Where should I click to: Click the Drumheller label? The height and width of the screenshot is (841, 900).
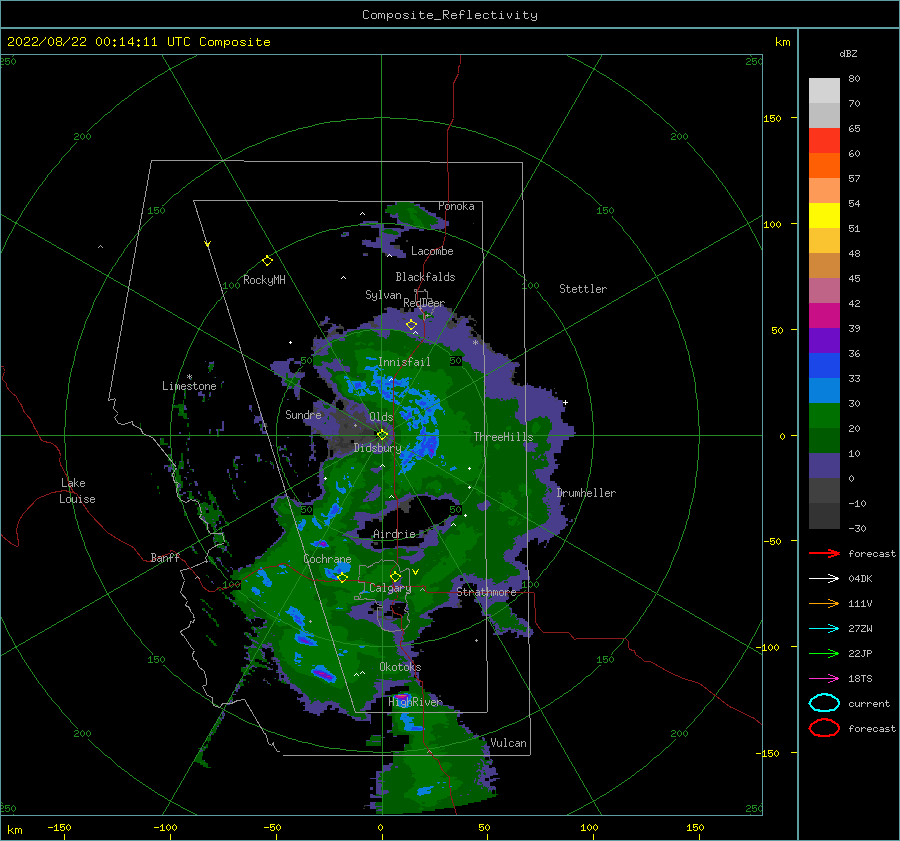click(586, 493)
